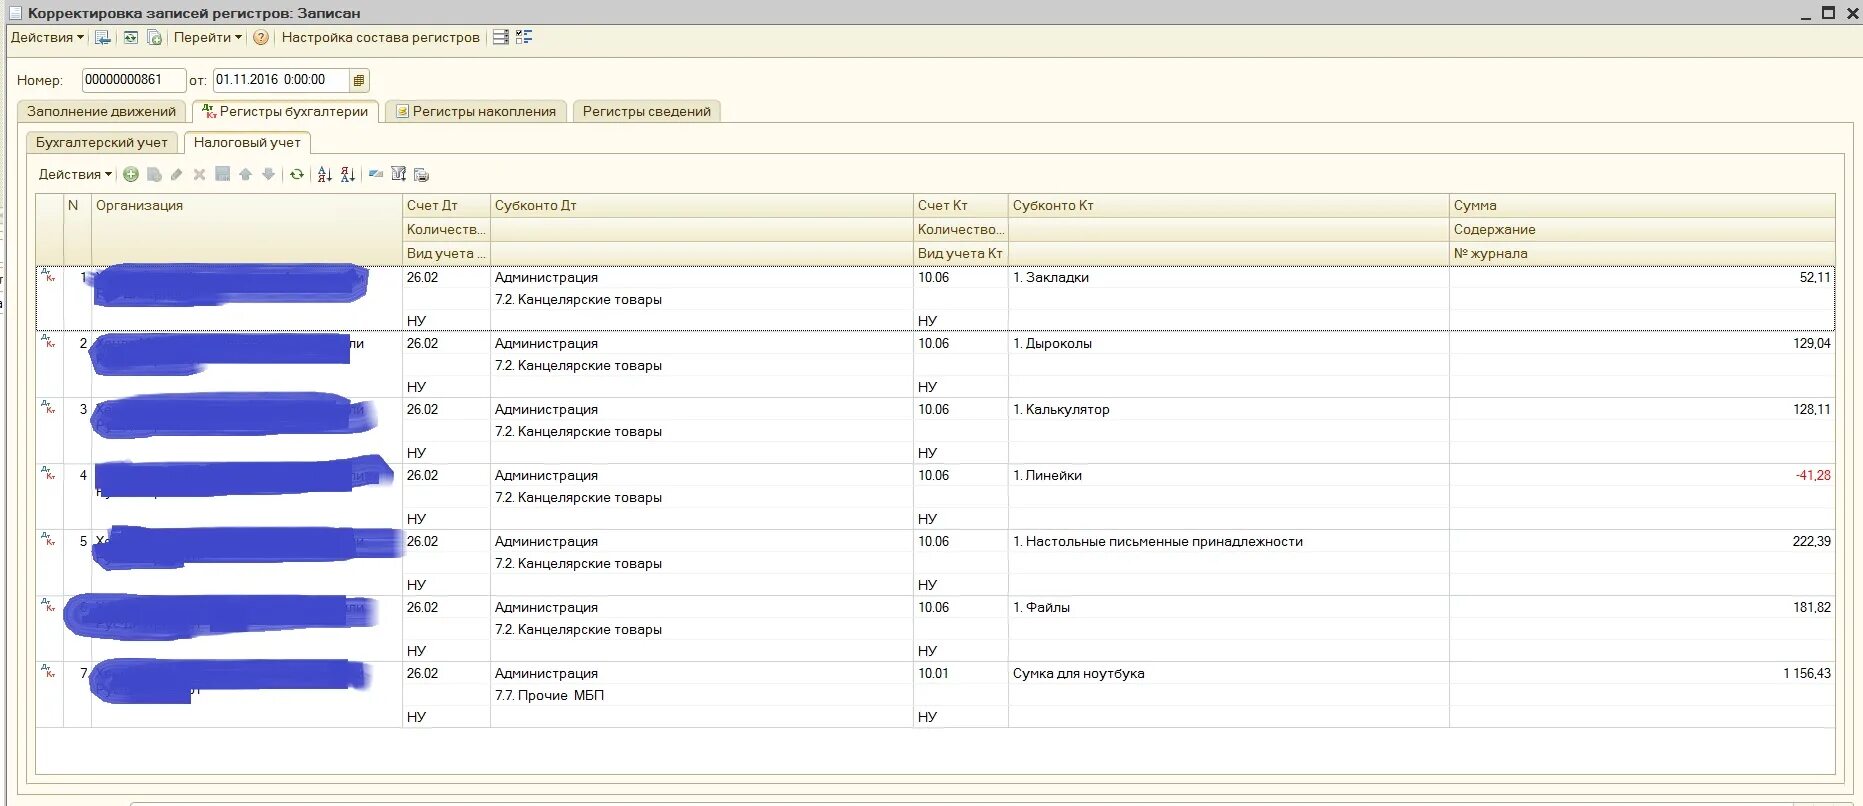Image resolution: width=1863 pixels, height=806 pixels.
Task: Click the finish editing icon in table toolbar
Action: pyautogui.click(x=223, y=174)
